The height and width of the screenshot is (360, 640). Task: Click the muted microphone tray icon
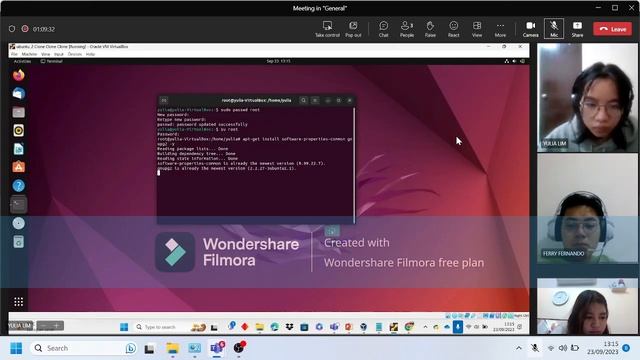coord(535,348)
